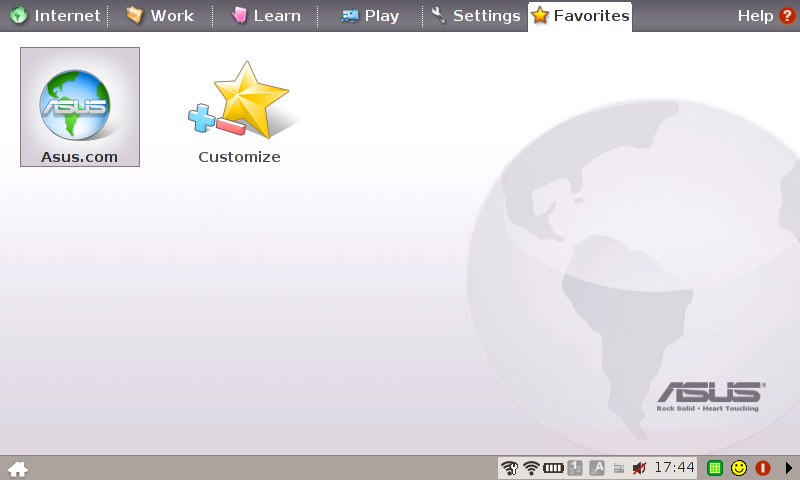The width and height of the screenshot is (800, 480).
Task: Click the home icon in the taskbar
Action: click(x=18, y=469)
